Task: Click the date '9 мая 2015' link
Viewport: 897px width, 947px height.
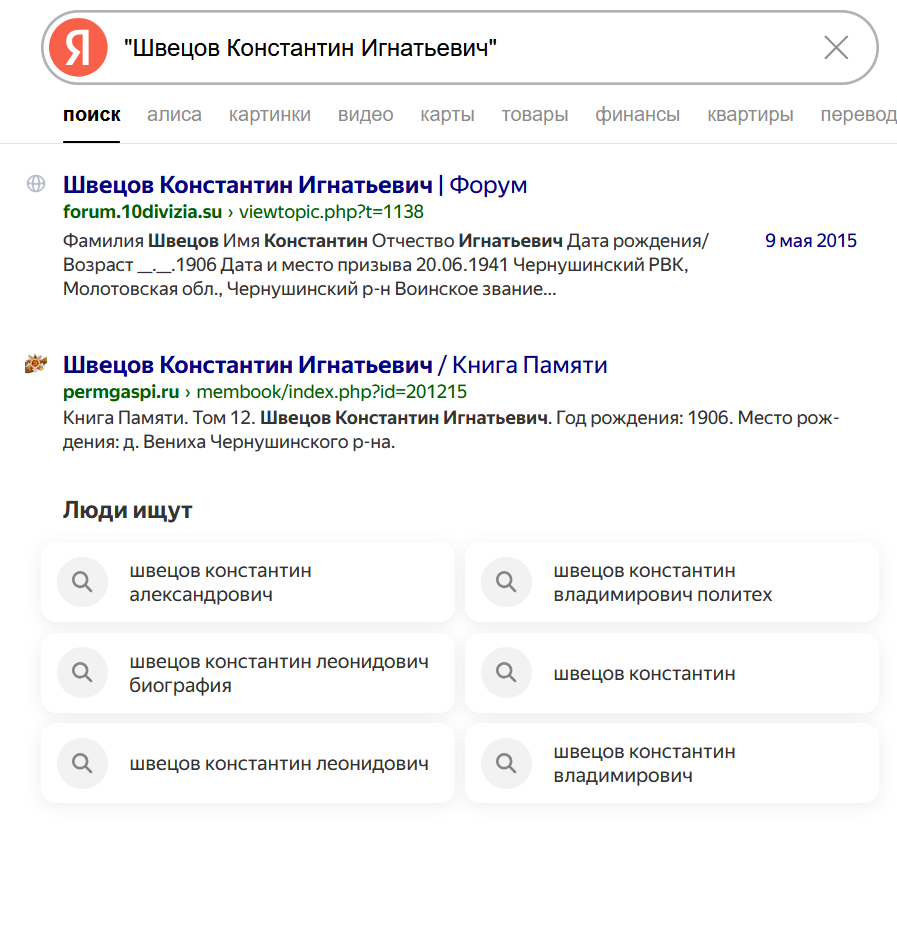Action: [x=811, y=240]
